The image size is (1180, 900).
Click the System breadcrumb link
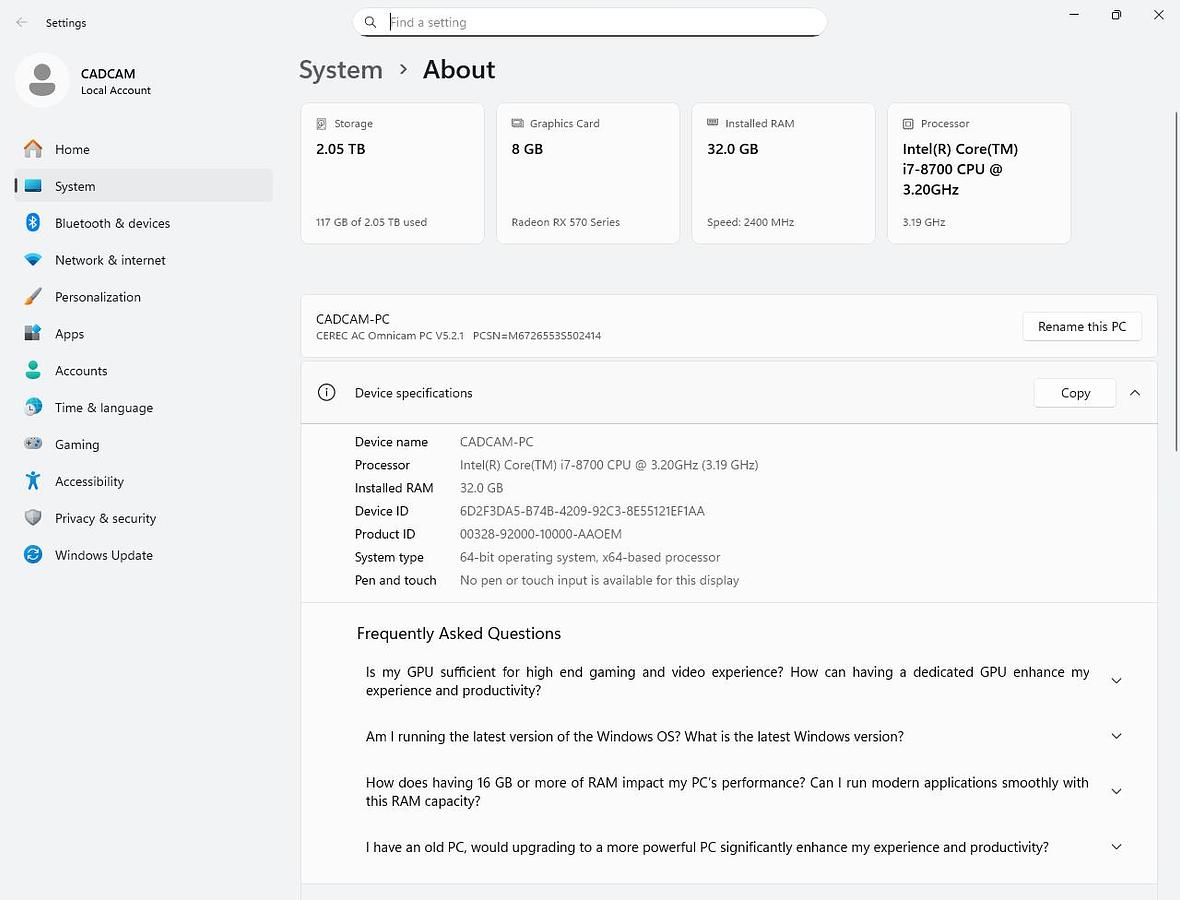pos(341,70)
